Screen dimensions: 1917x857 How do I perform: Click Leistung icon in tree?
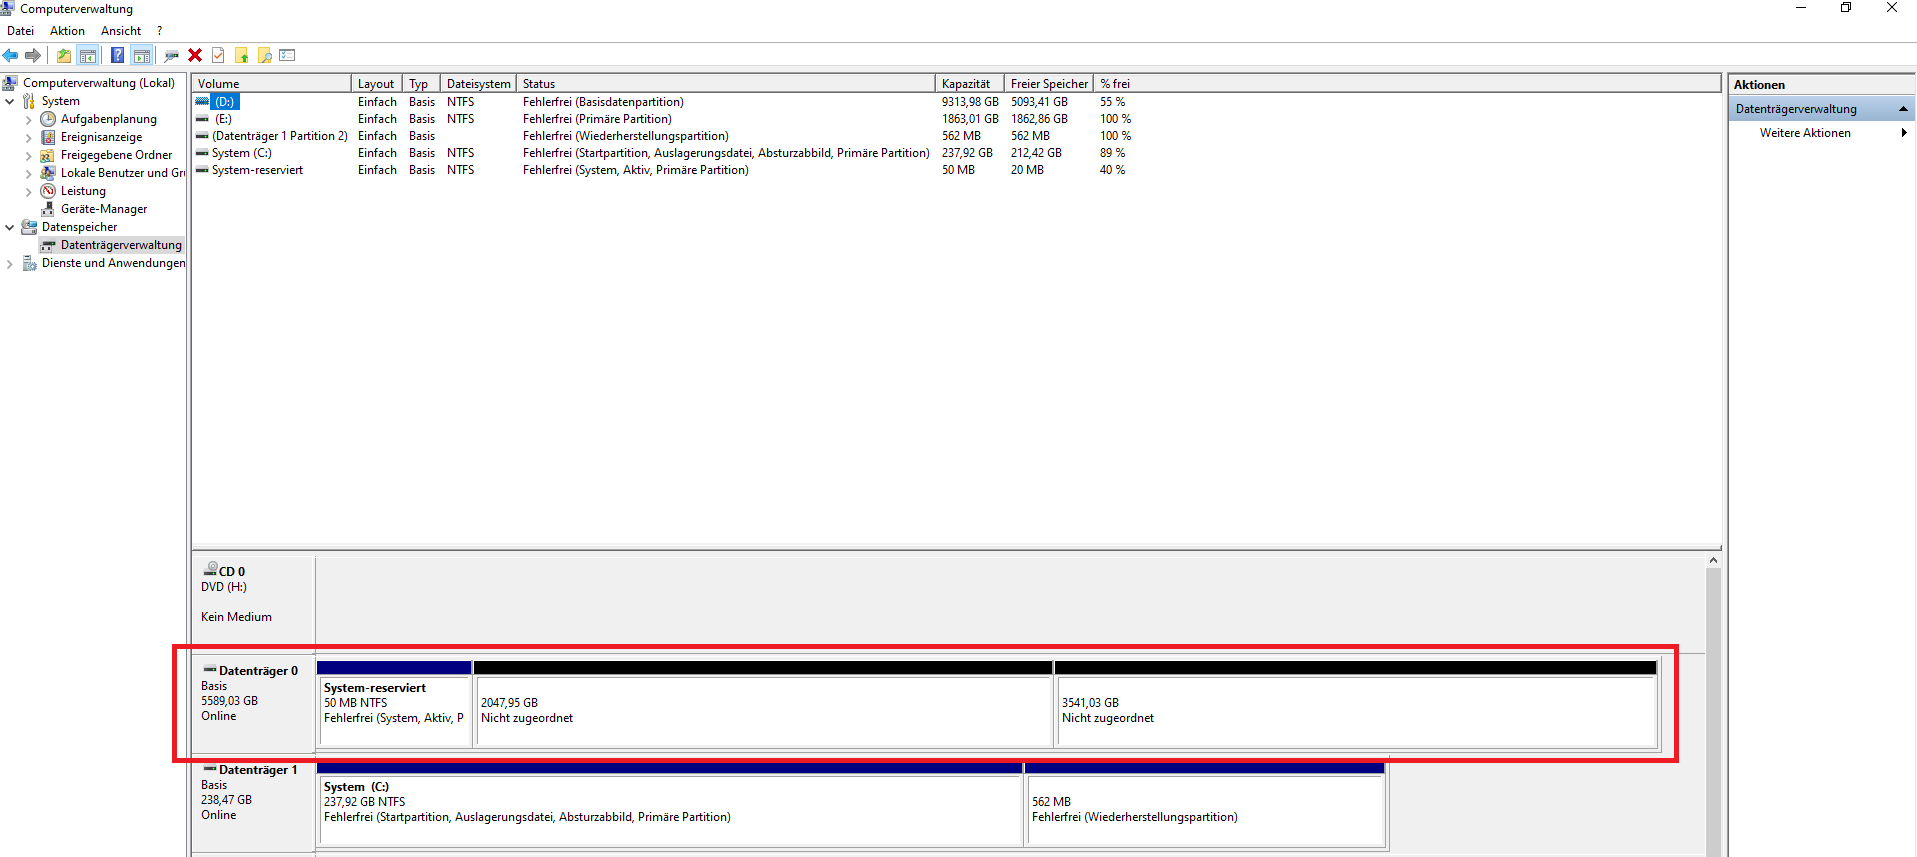(48, 191)
